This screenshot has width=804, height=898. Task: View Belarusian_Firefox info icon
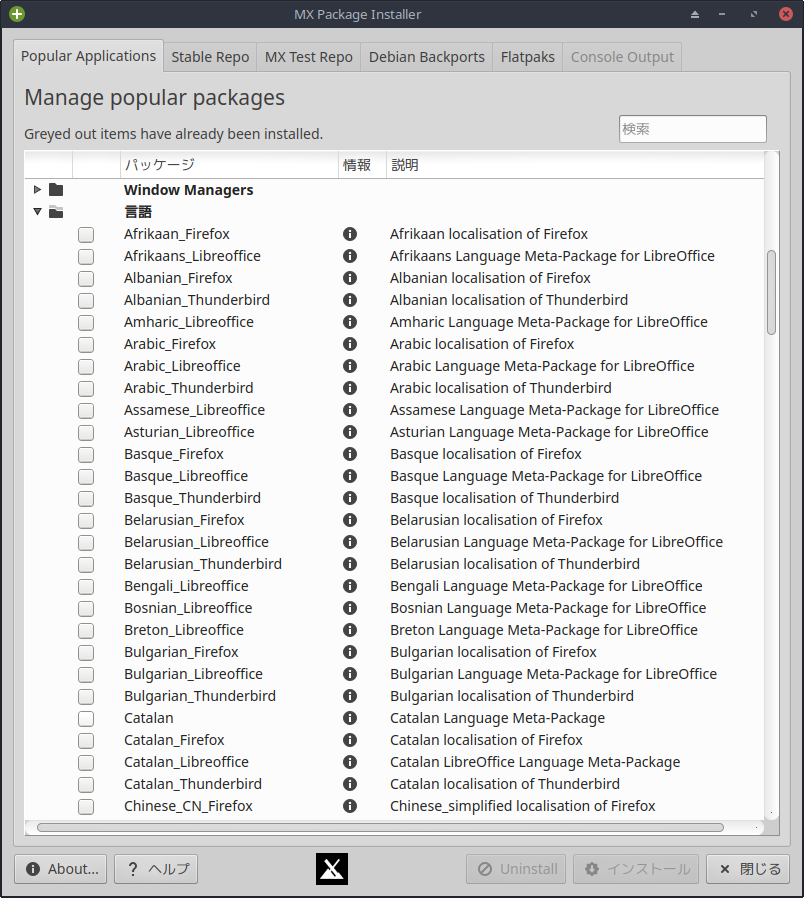(x=350, y=520)
